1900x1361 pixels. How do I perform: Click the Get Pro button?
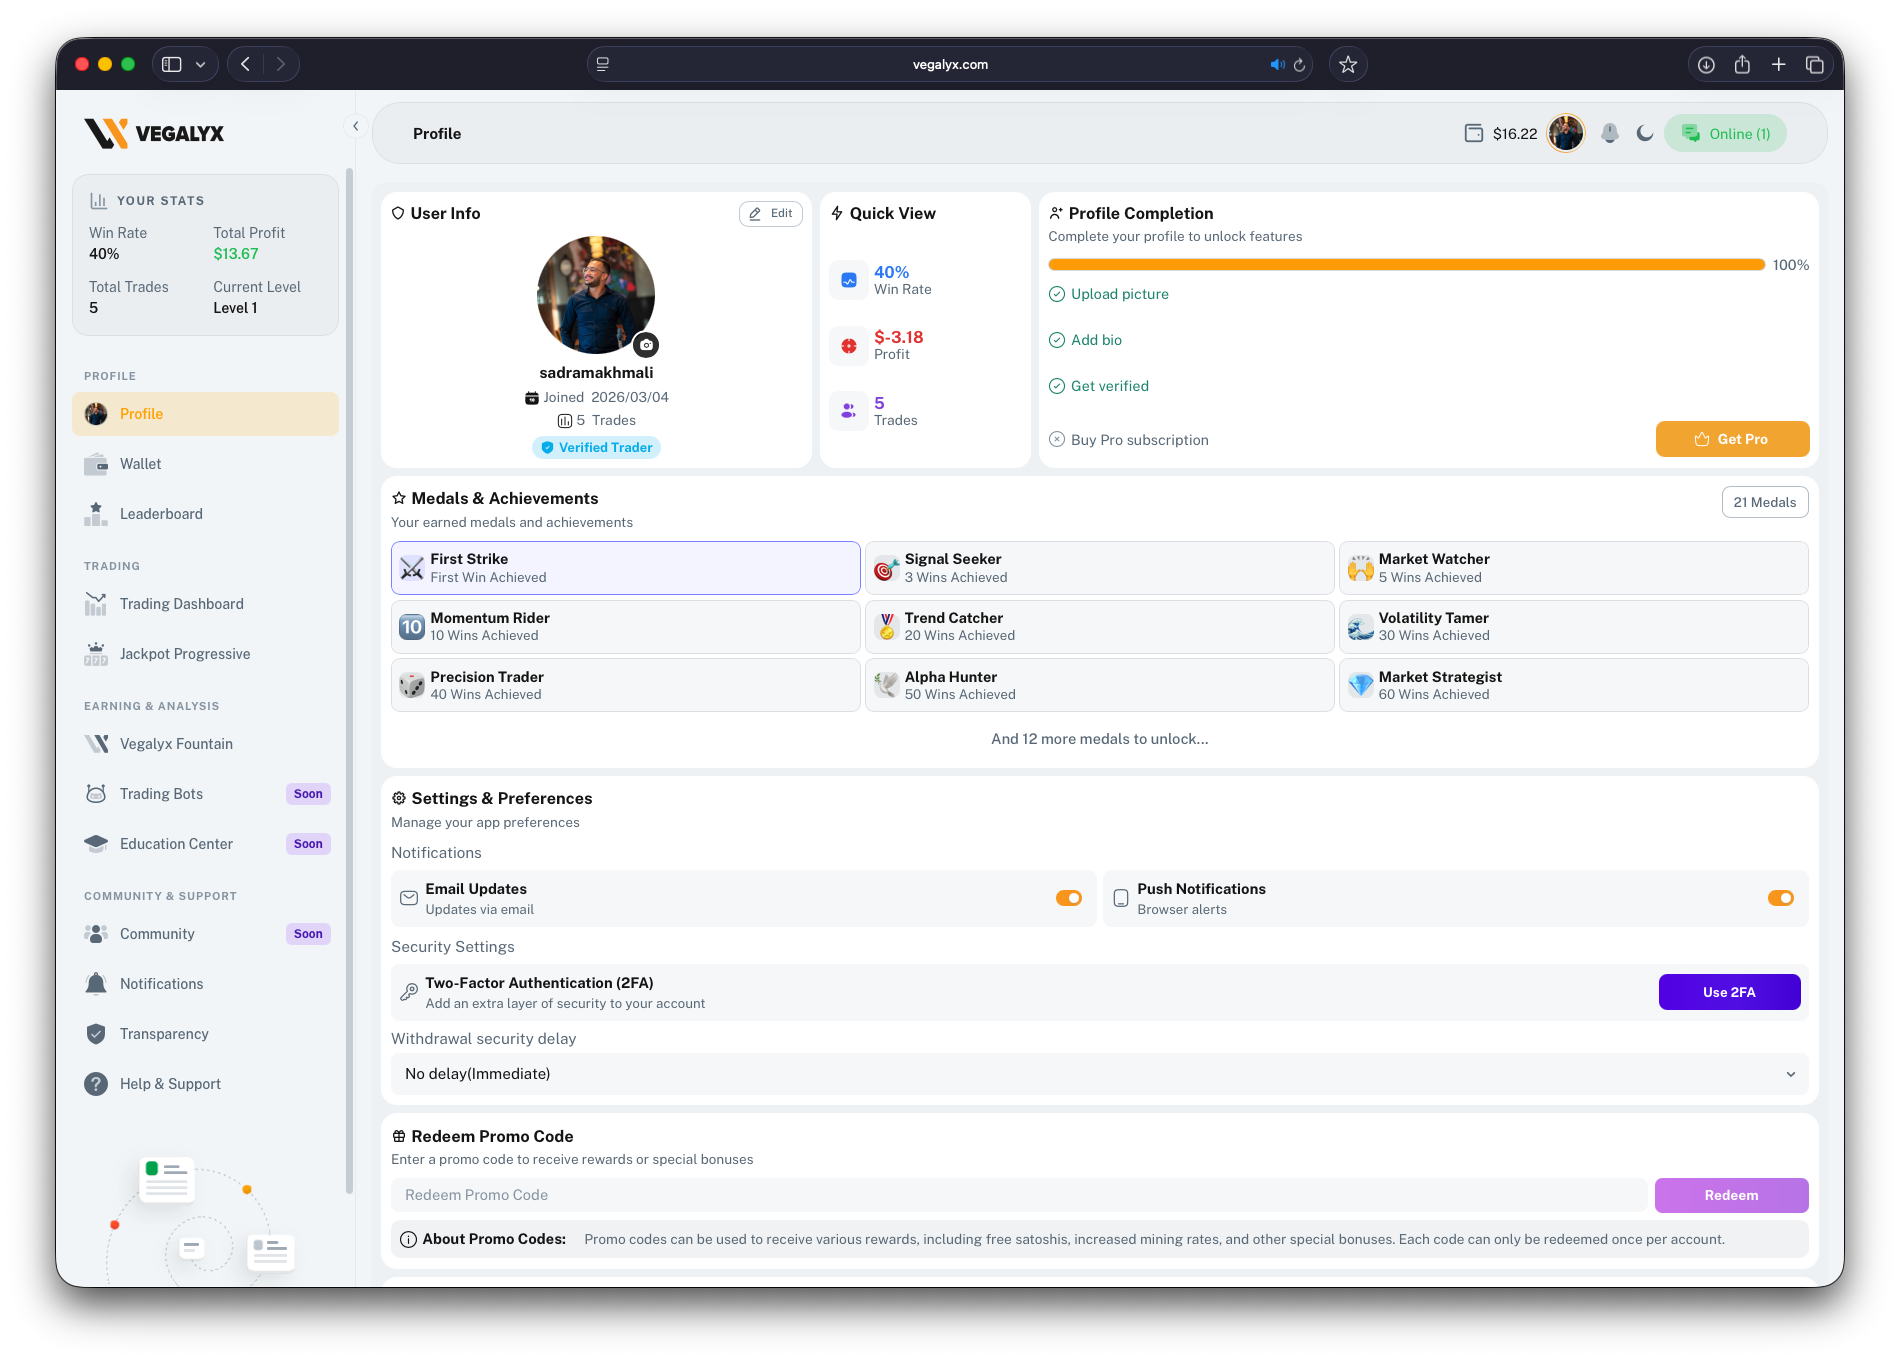(1732, 439)
